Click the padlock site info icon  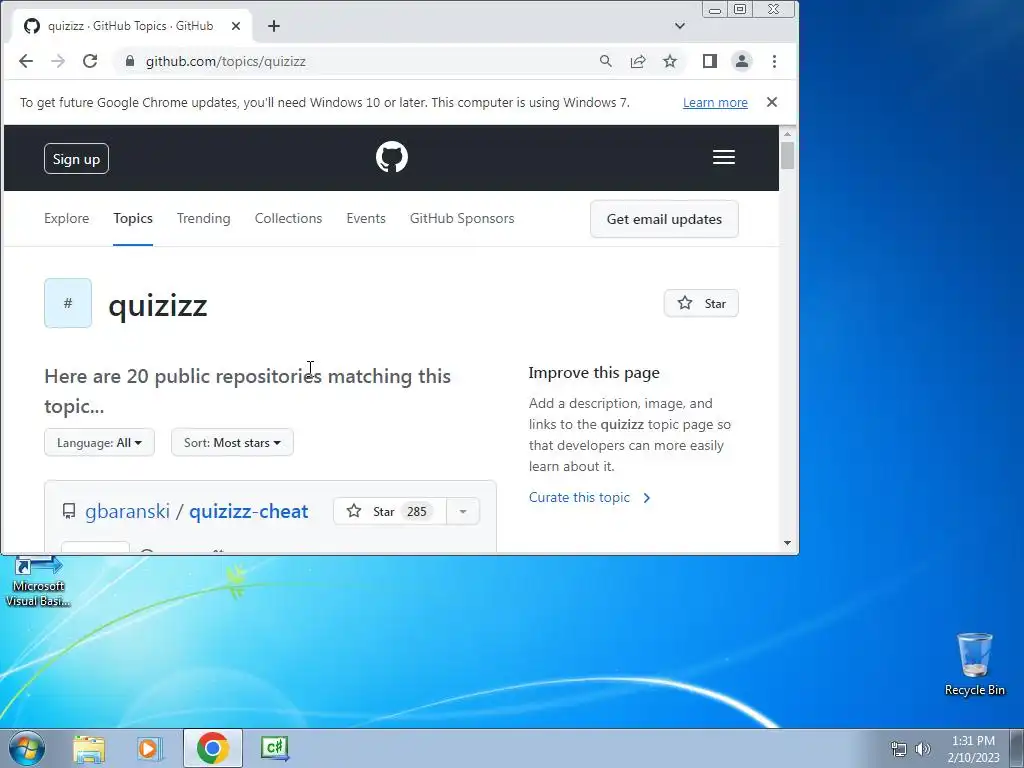[130, 61]
